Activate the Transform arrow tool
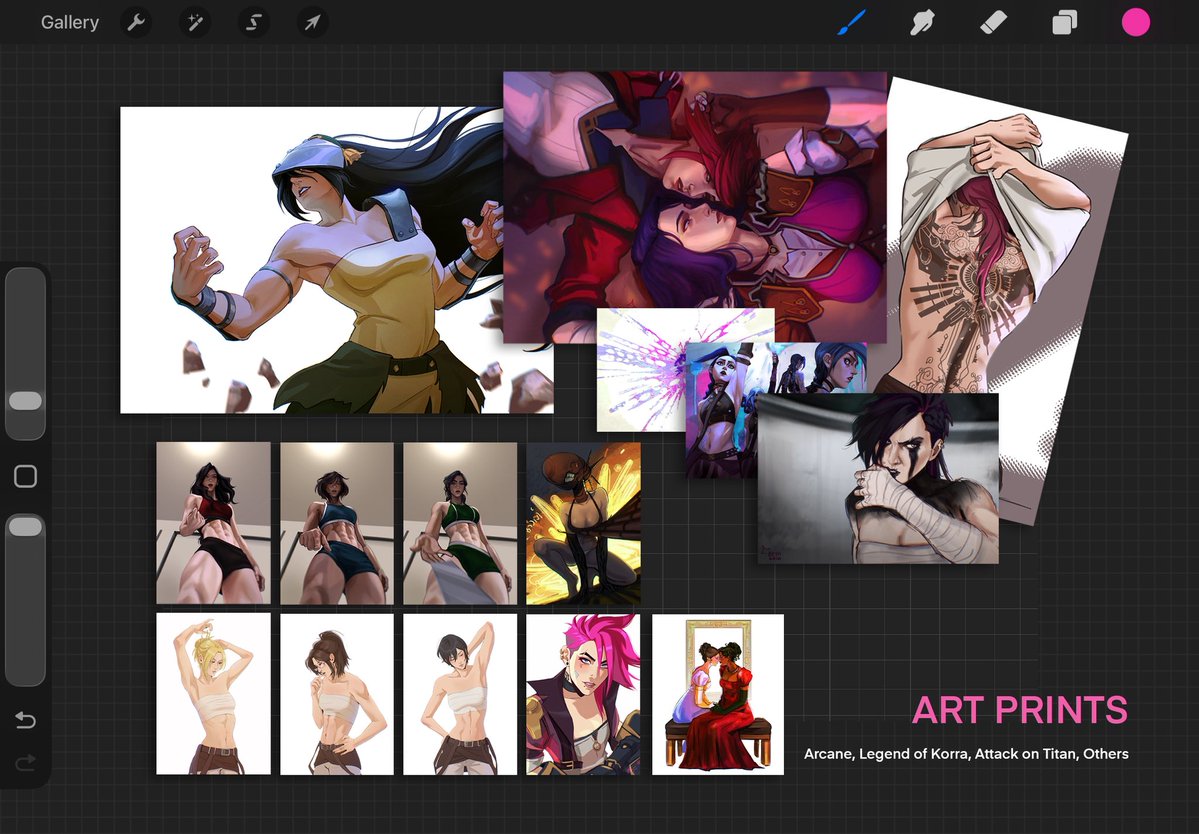This screenshot has width=1199, height=834. click(x=312, y=22)
